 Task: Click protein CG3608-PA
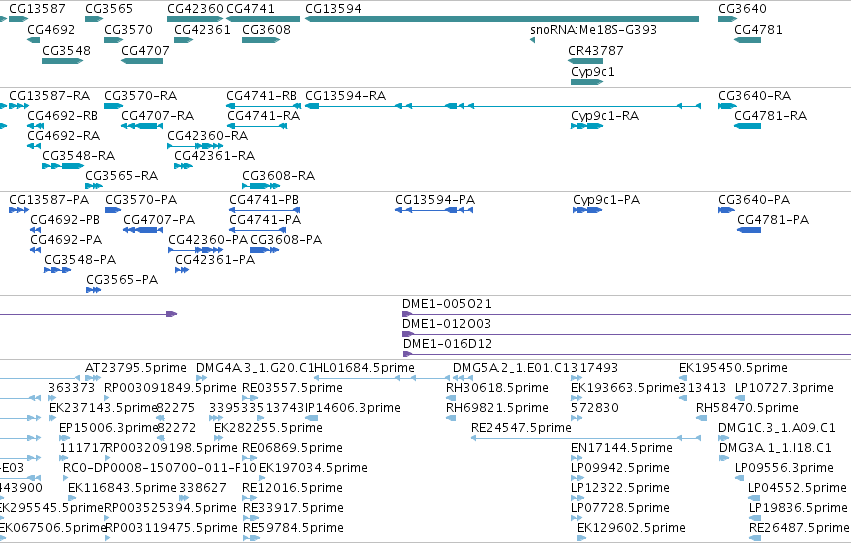pyautogui.click(x=264, y=250)
